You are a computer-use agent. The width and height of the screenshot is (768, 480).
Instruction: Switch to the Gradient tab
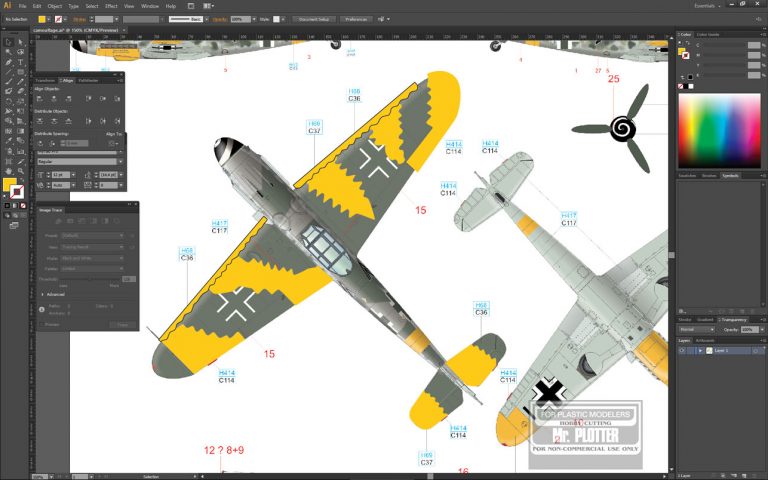pyautogui.click(x=705, y=319)
